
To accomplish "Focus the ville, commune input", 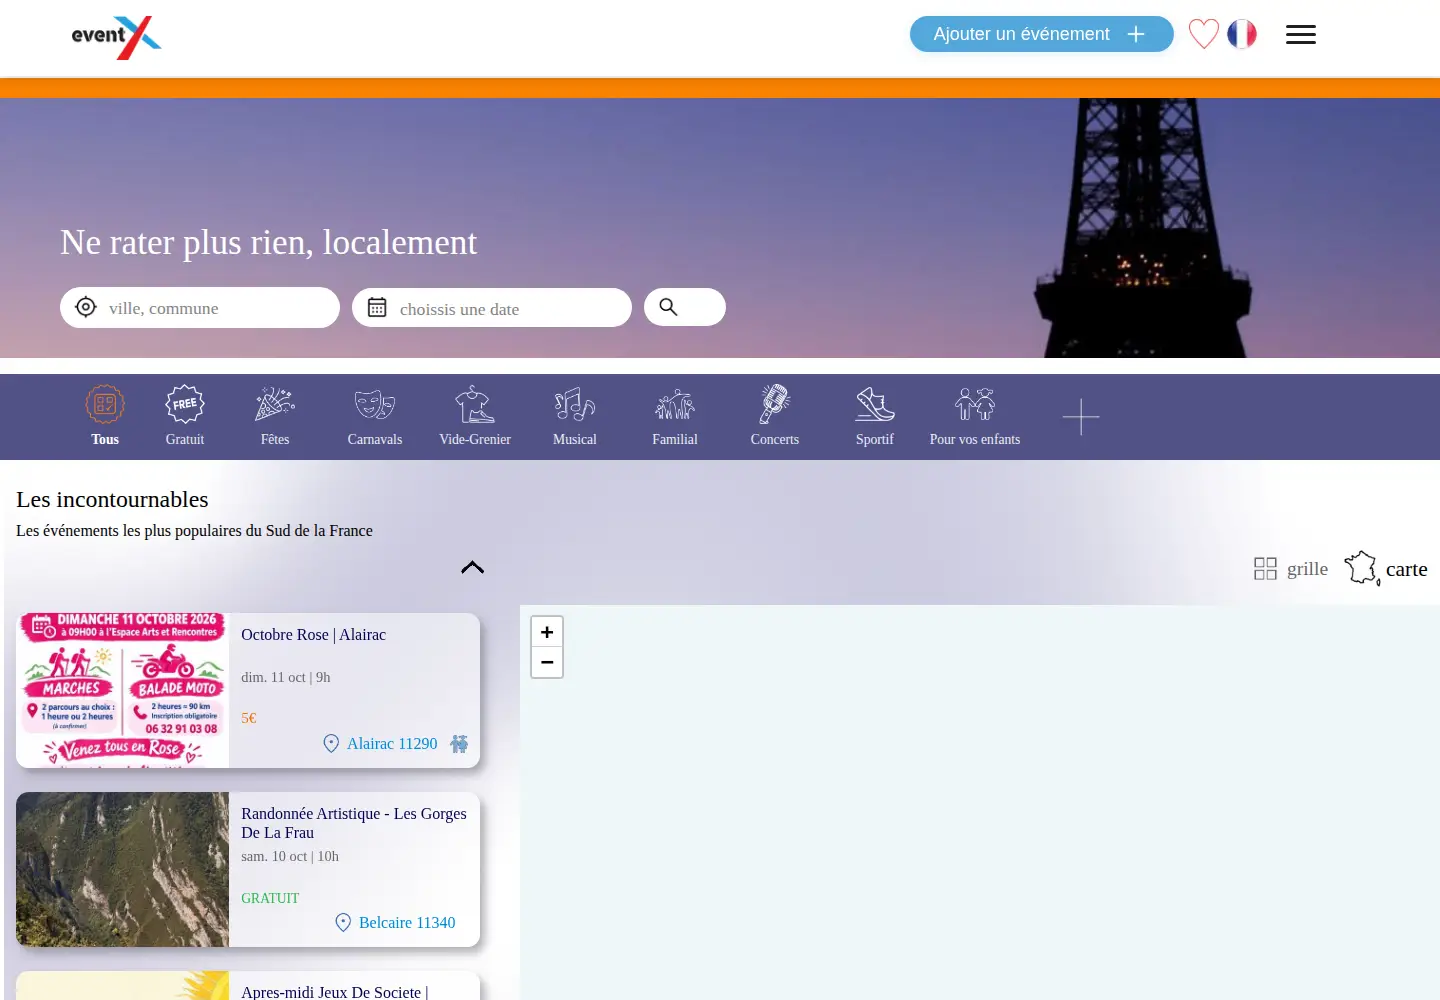I will pyautogui.click(x=200, y=307).
